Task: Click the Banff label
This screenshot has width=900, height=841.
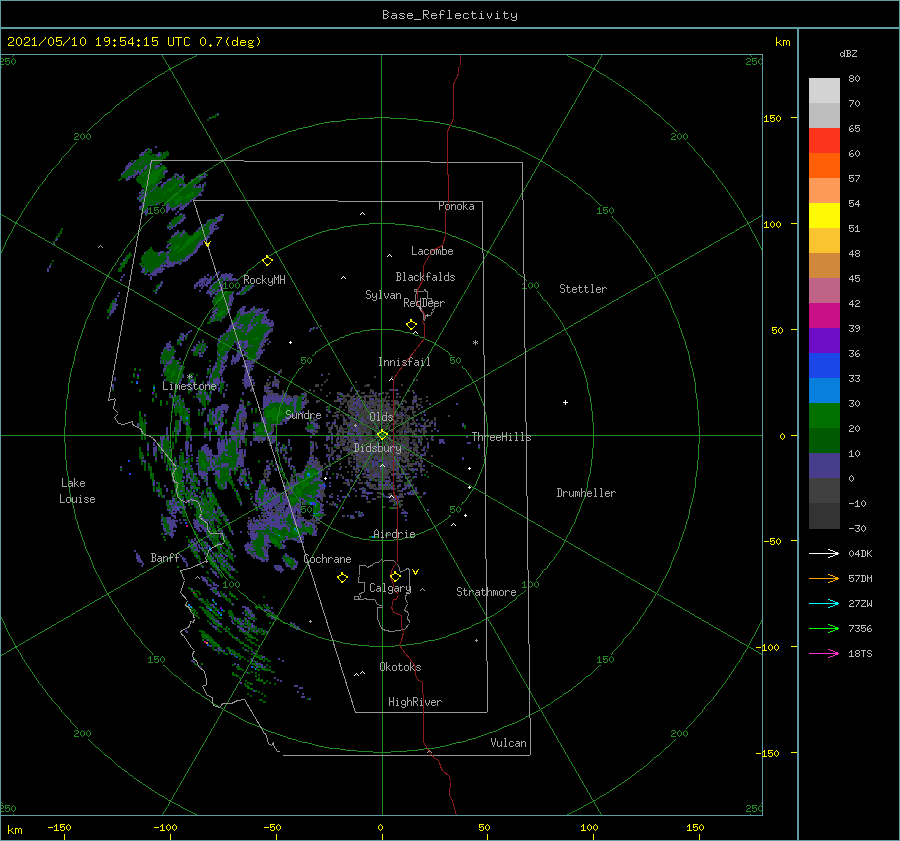Action: (165, 557)
